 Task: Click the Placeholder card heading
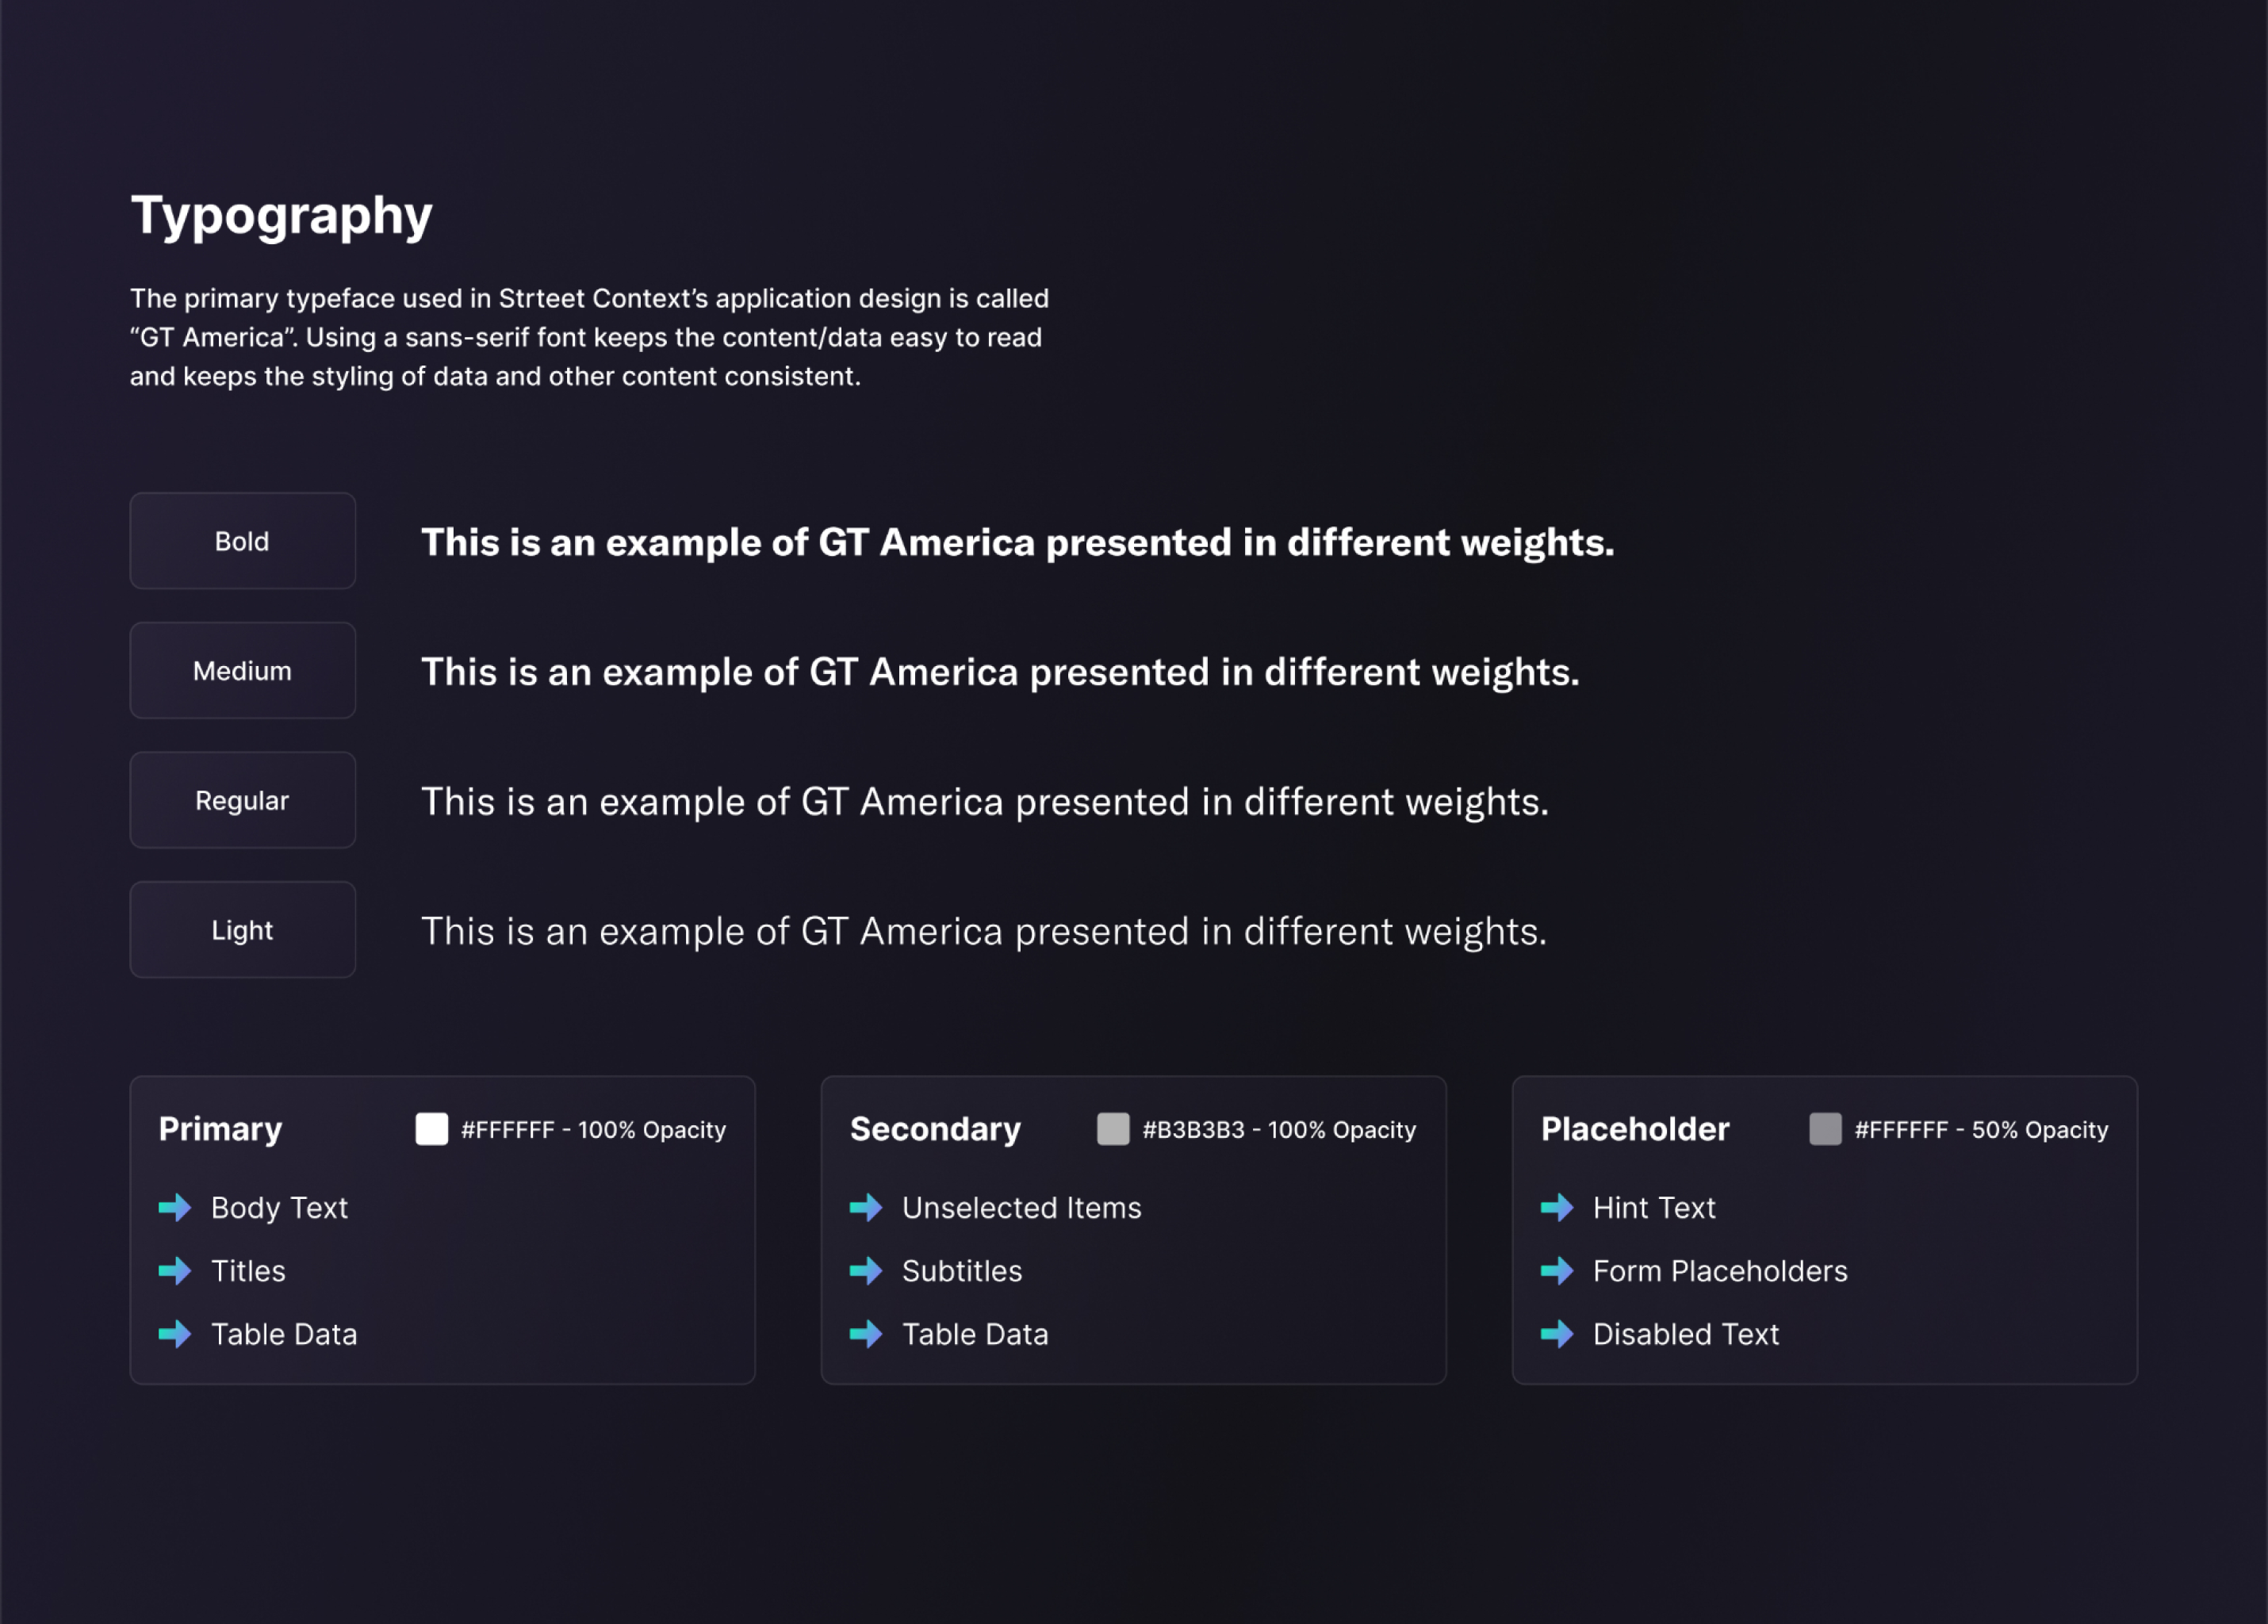coord(1635,1129)
